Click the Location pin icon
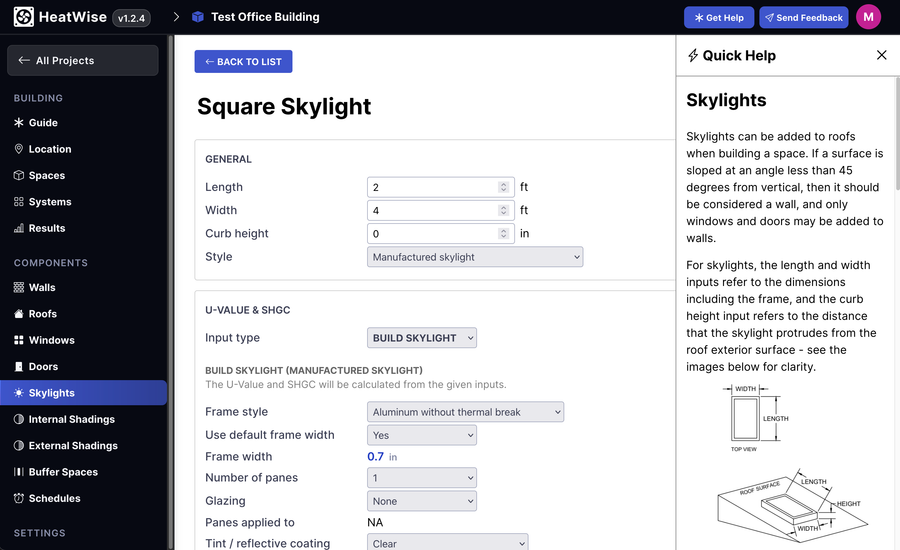Image resolution: width=900 pixels, height=550 pixels. point(19,149)
